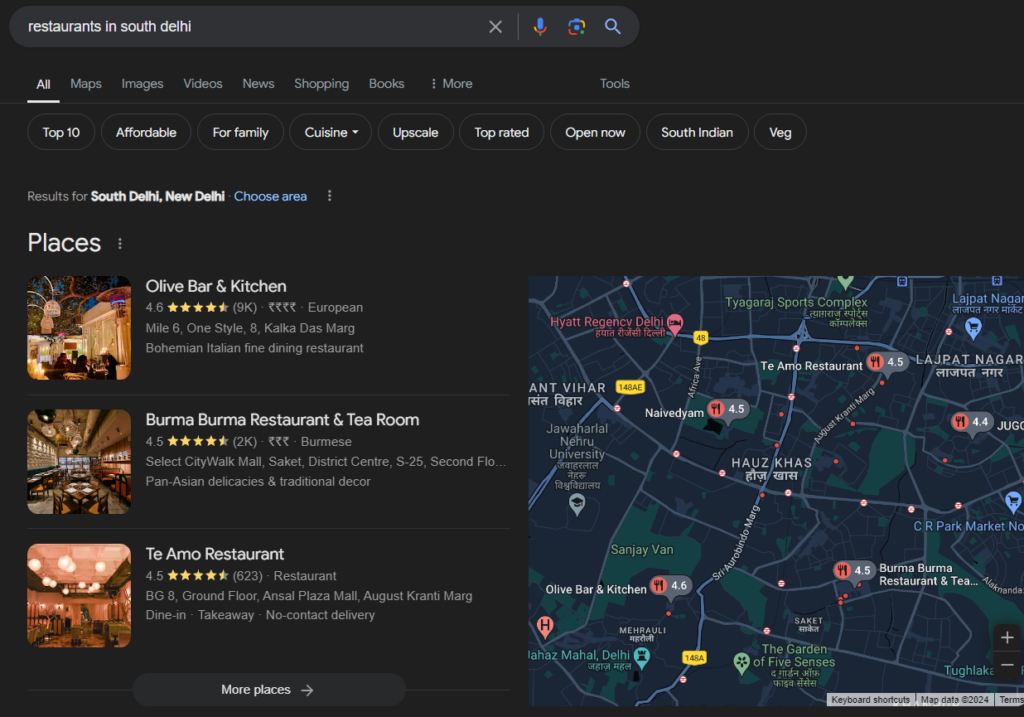Click Garden of Five Senses marker
The height and width of the screenshot is (717, 1024).
pos(741,663)
